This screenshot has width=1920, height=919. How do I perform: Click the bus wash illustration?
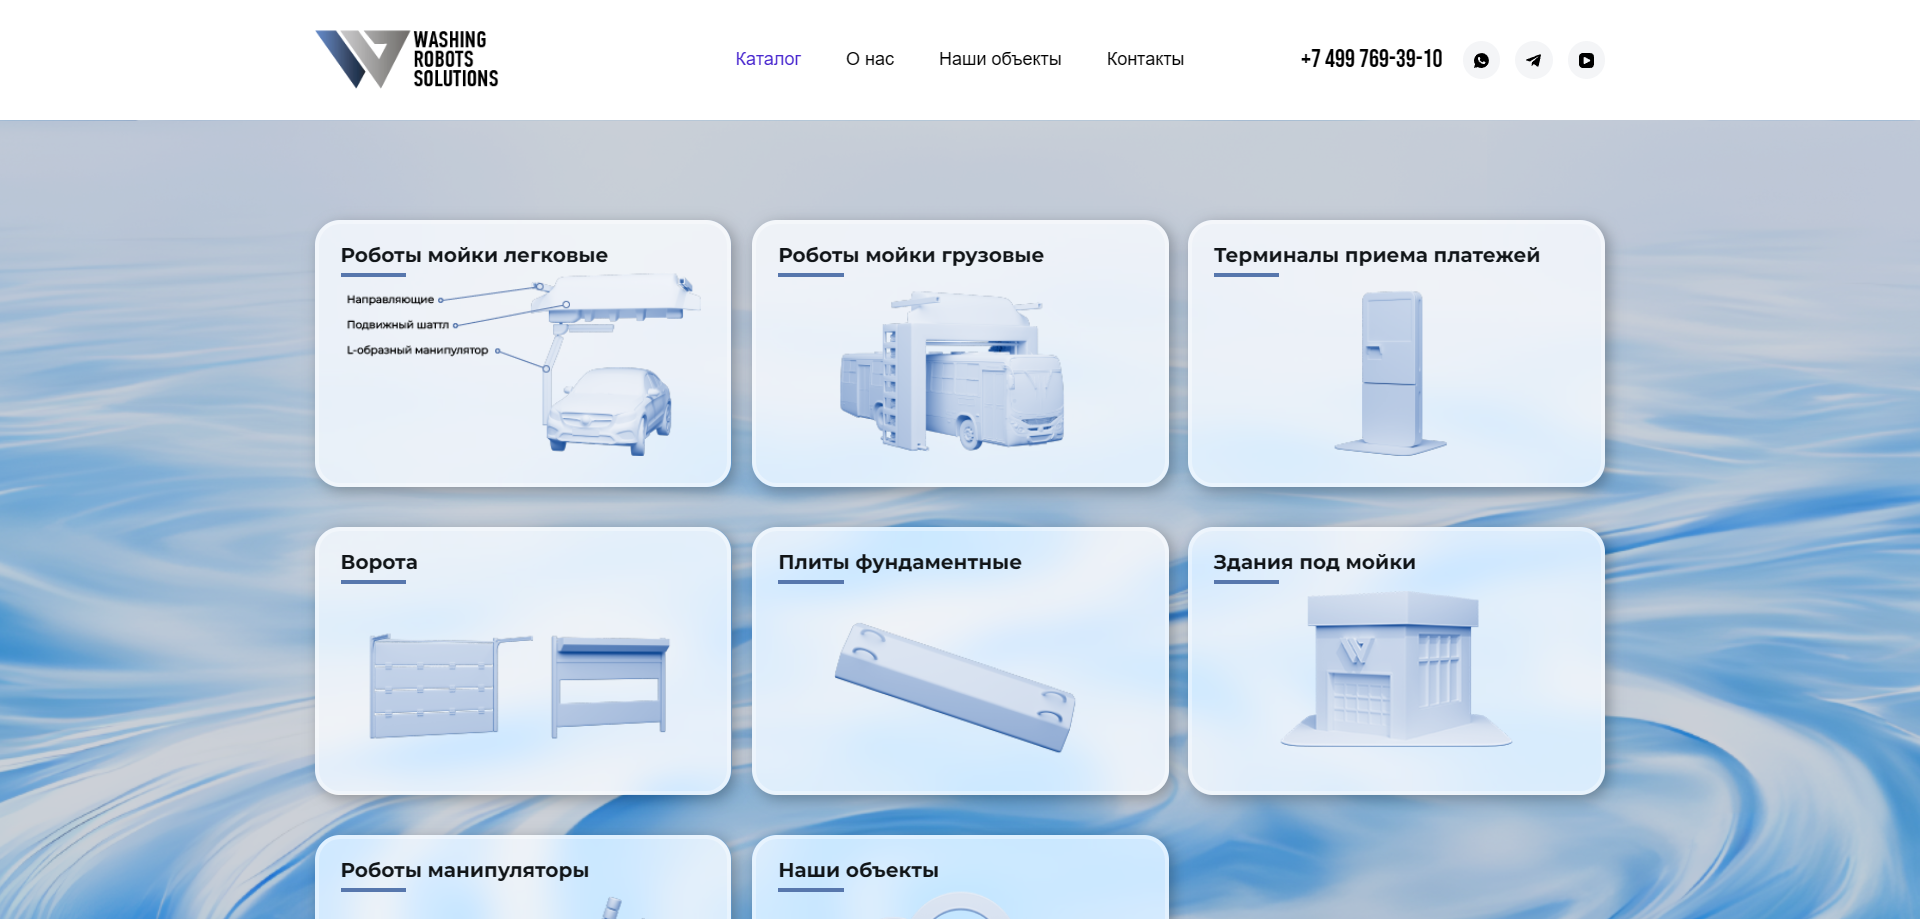point(952,371)
